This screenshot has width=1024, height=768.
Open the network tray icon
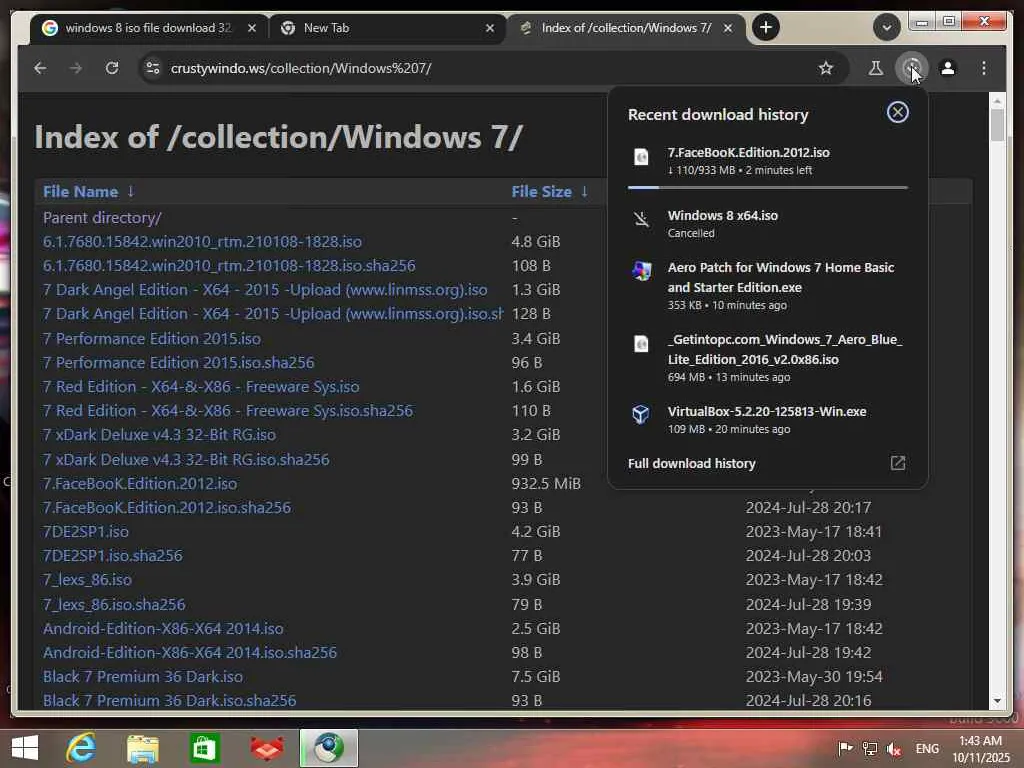pyautogui.click(x=869, y=748)
